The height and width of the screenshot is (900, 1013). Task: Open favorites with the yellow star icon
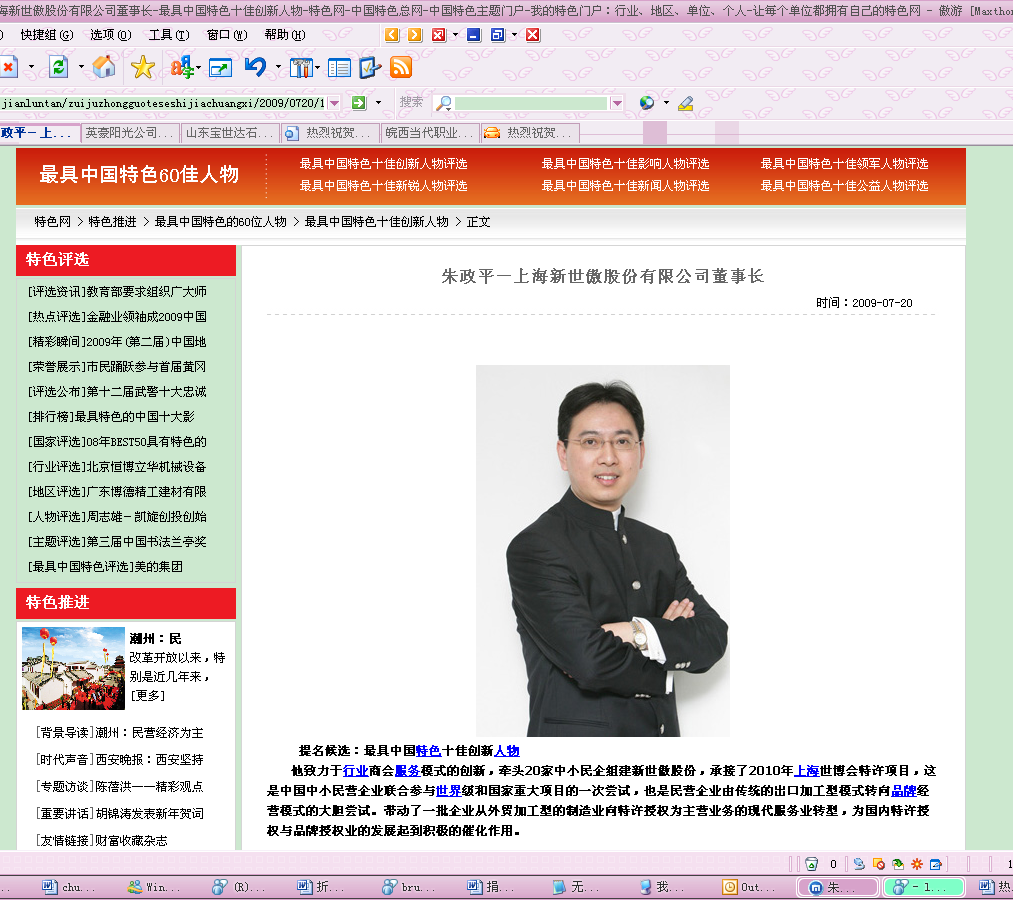(x=143, y=67)
